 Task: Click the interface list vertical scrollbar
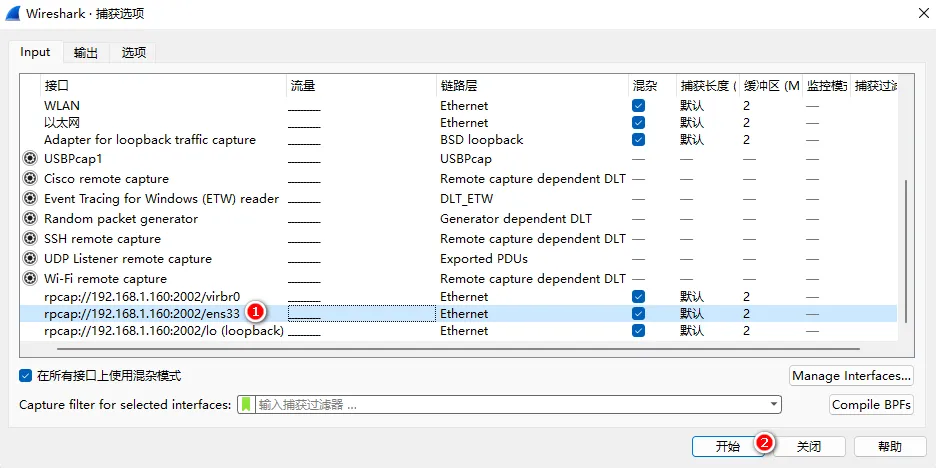(x=906, y=250)
